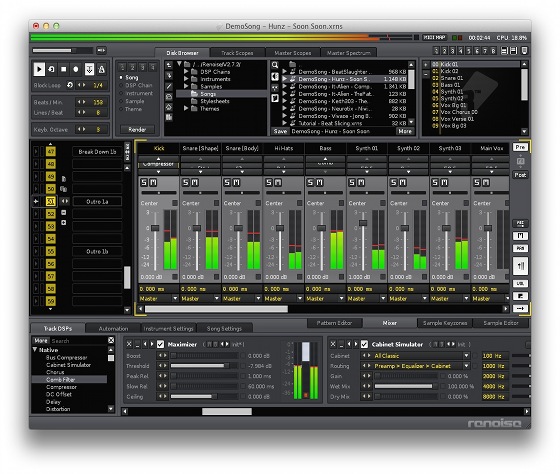
Task: Click the disk browser search magnifier icon
Action: click(275, 65)
